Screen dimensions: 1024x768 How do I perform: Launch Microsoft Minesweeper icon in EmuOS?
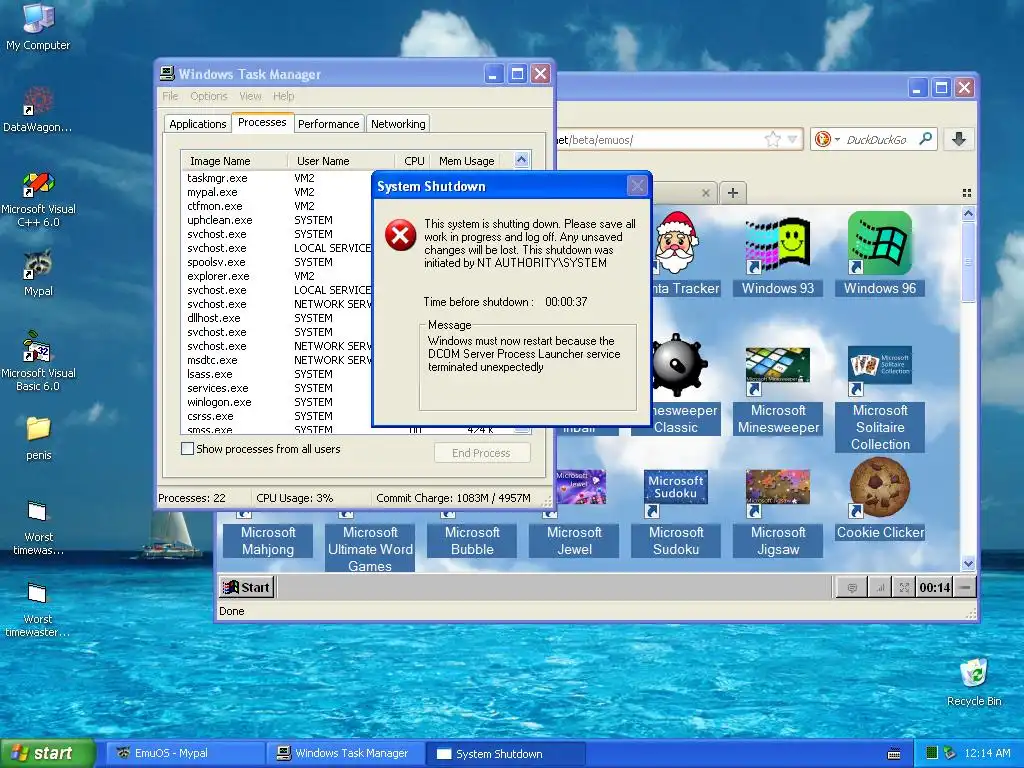click(x=777, y=391)
